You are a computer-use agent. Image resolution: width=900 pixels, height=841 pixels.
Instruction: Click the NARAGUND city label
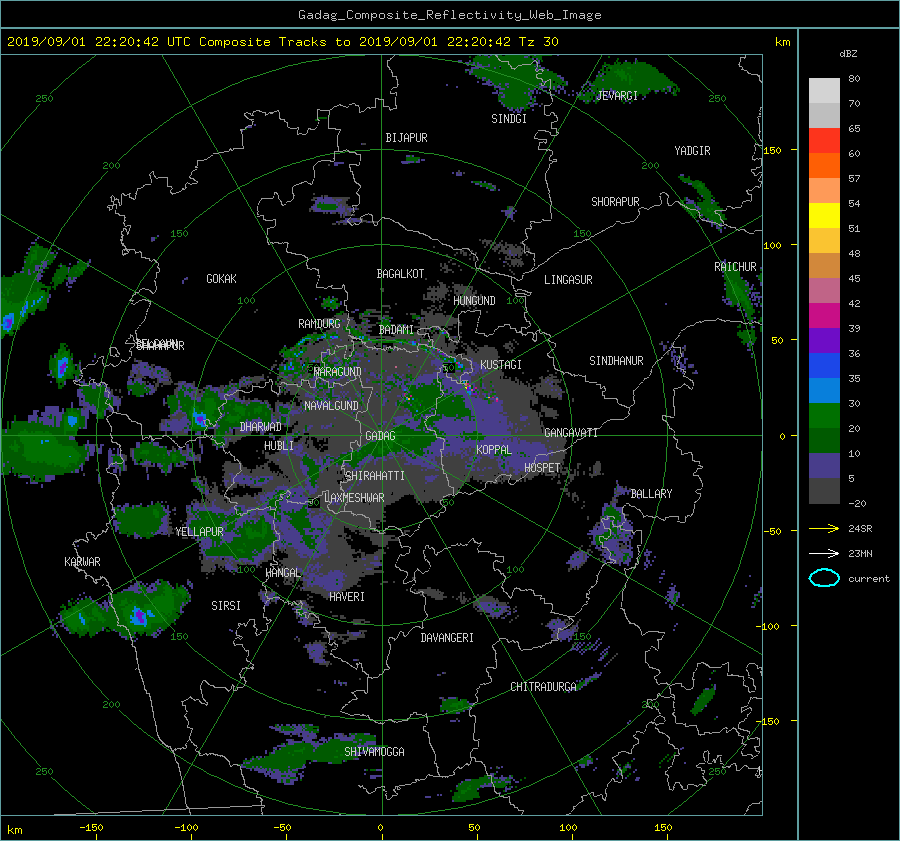(338, 372)
